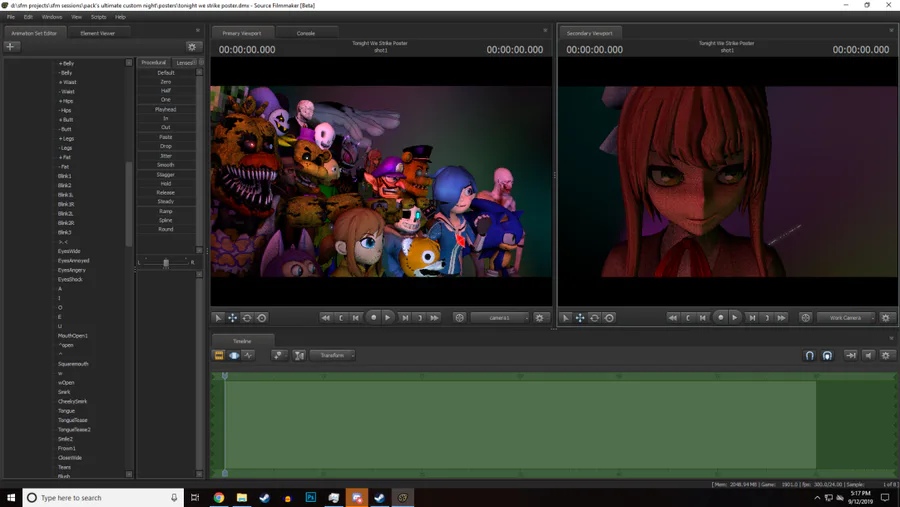Fast-forward to end in Primary Viewport
This screenshot has height=507, width=900.
(x=435, y=318)
